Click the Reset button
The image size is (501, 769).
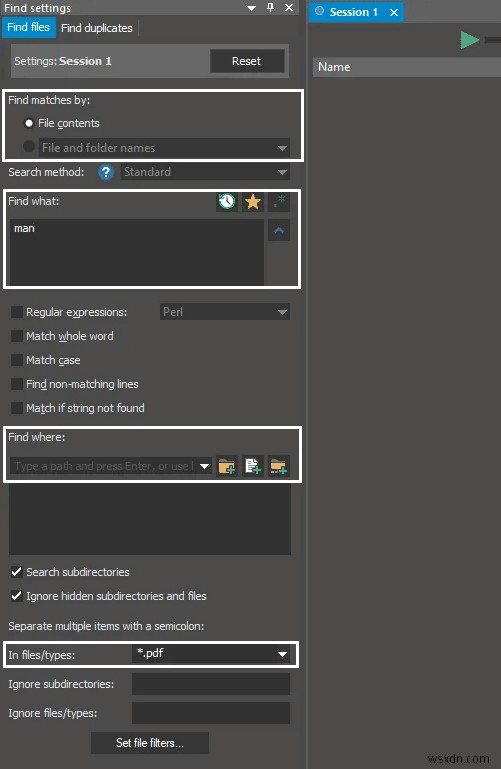pyautogui.click(x=247, y=61)
